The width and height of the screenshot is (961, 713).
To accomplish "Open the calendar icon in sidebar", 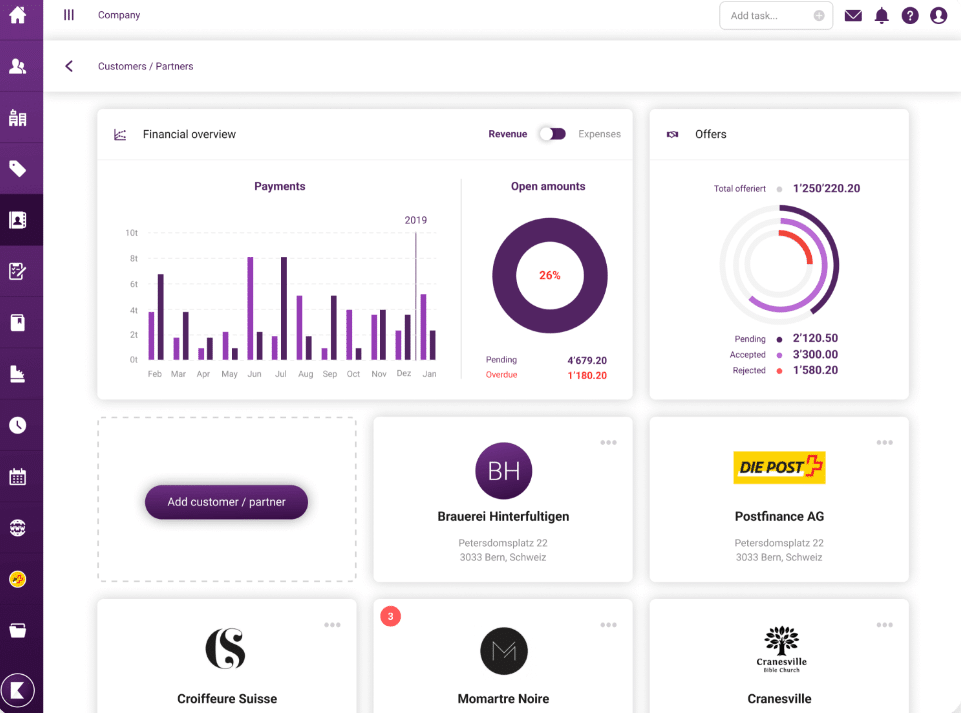I will (18, 476).
